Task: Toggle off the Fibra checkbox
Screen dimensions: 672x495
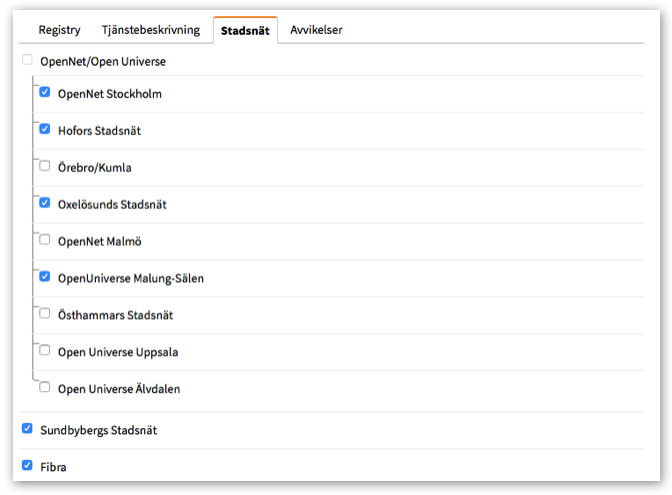Action: tap(27, 465)
